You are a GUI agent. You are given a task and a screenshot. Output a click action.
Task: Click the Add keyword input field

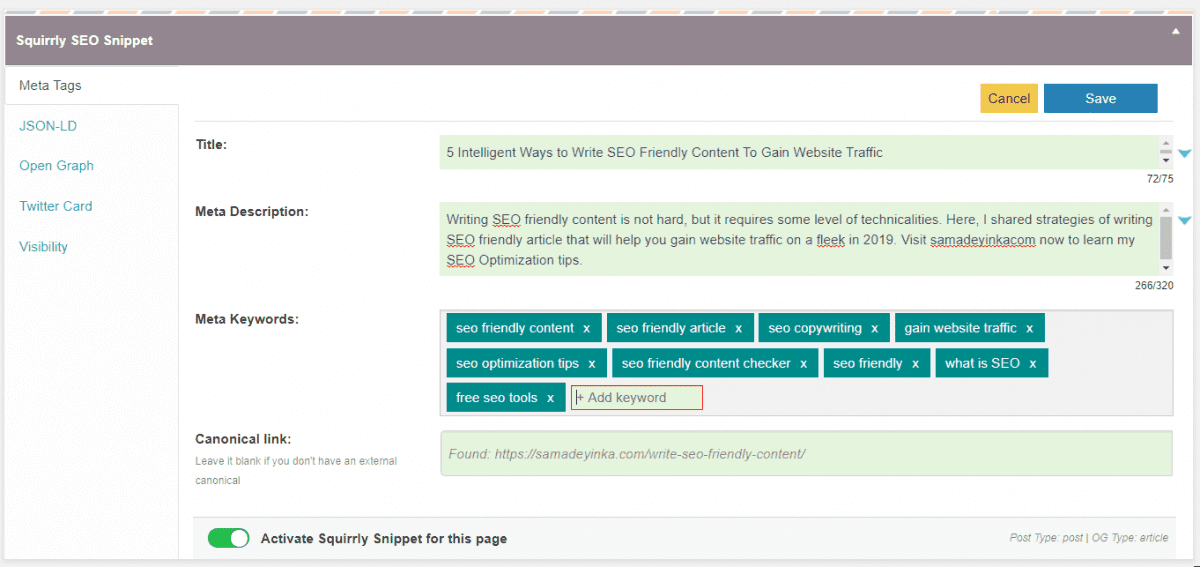[x=637, y=398]
